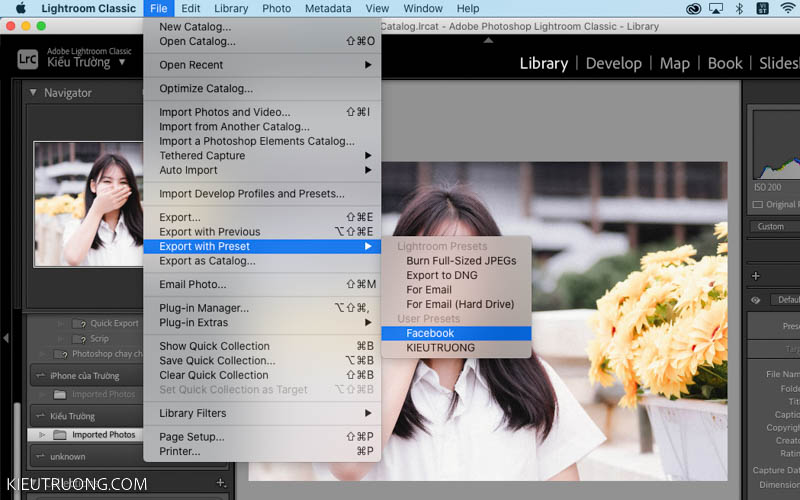The width and height of the screenshot is (800, 500).
Task: Choose Optimize Catalog... menu item
Action: coord(262,88)
